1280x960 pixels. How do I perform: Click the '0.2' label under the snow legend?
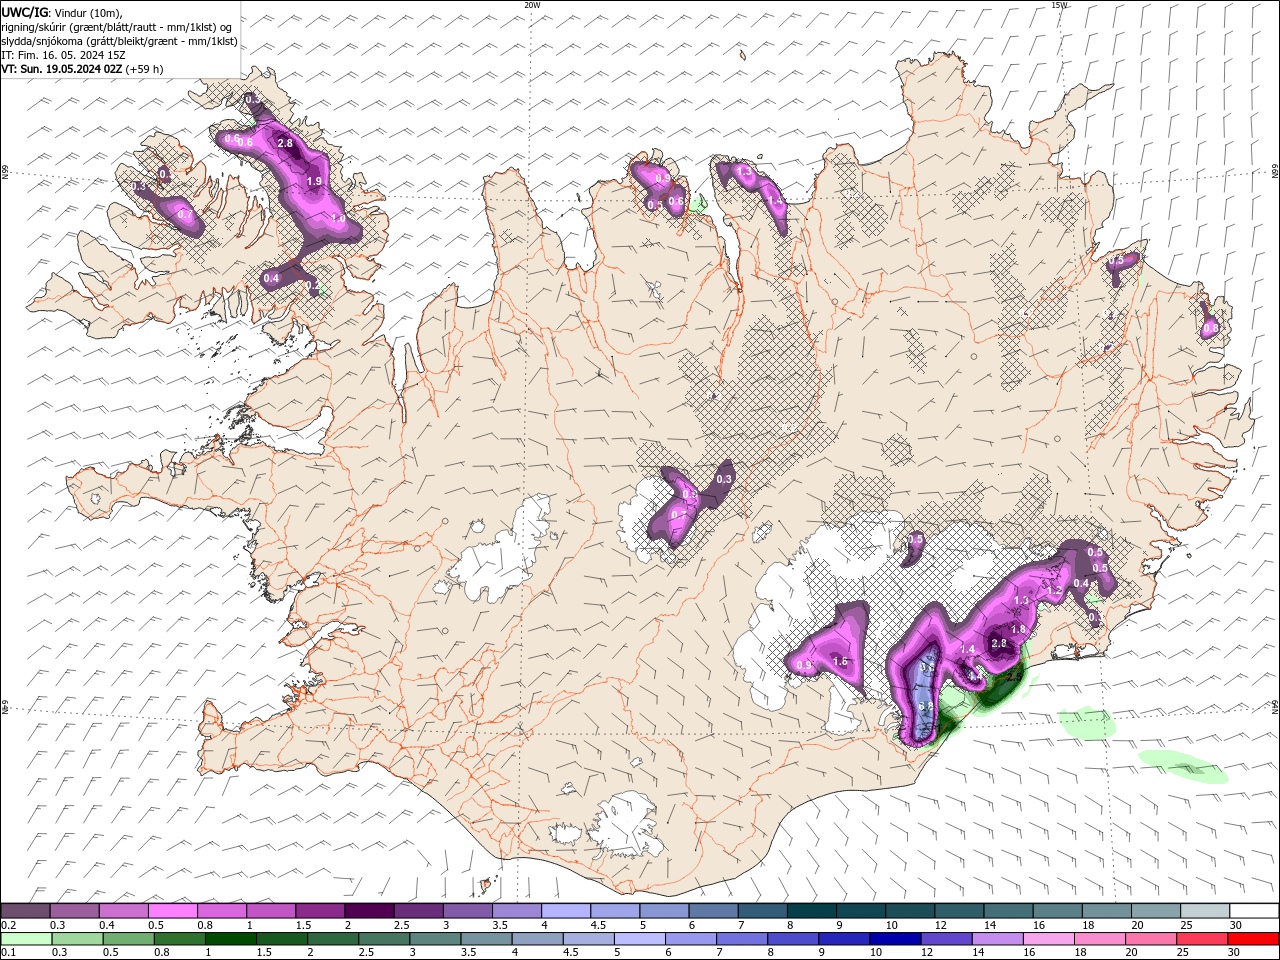click(x=8, y=925)
